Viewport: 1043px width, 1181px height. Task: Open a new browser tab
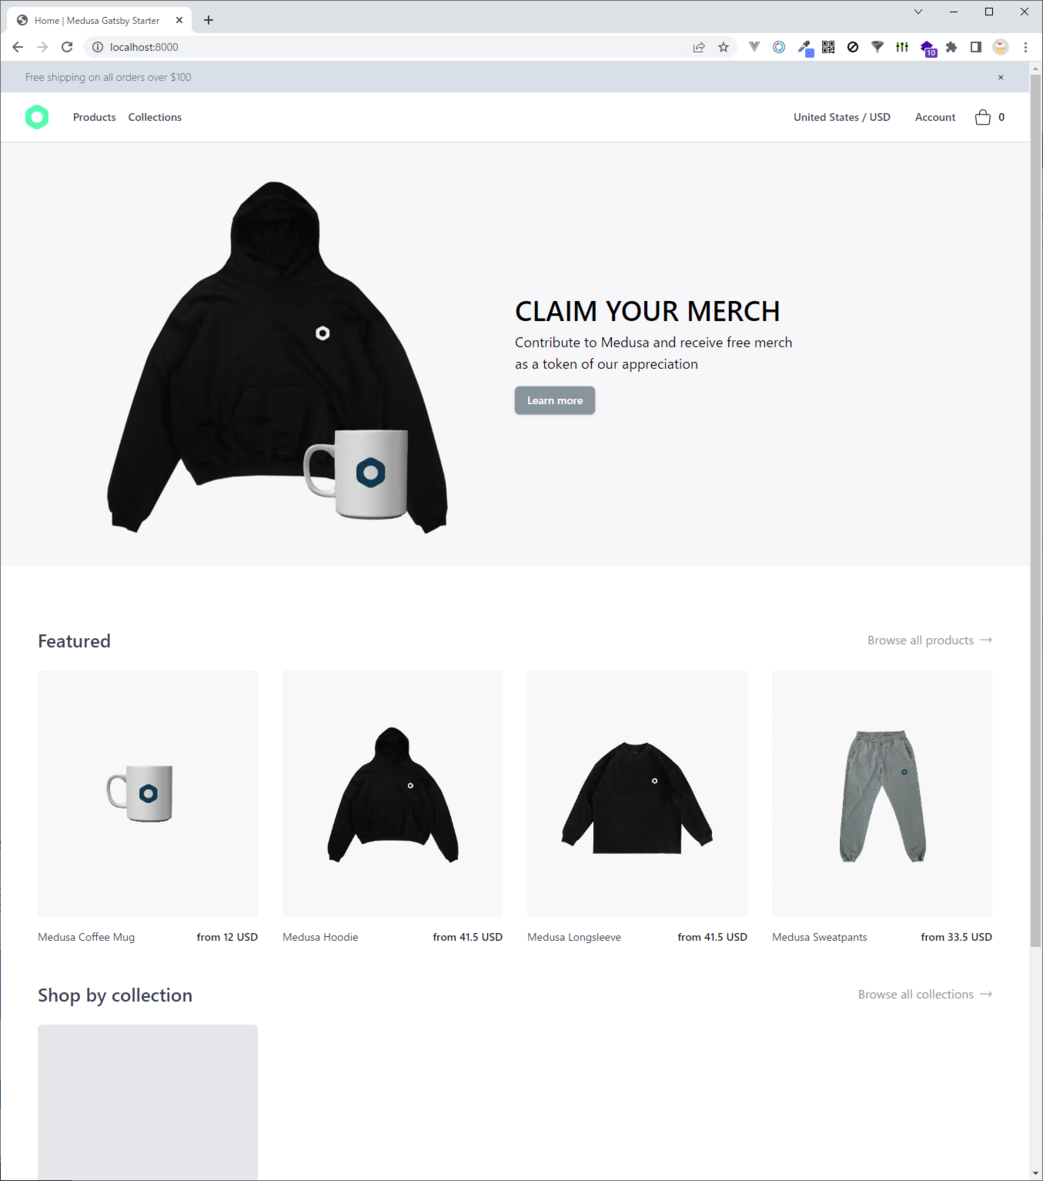tap(209, 20)
